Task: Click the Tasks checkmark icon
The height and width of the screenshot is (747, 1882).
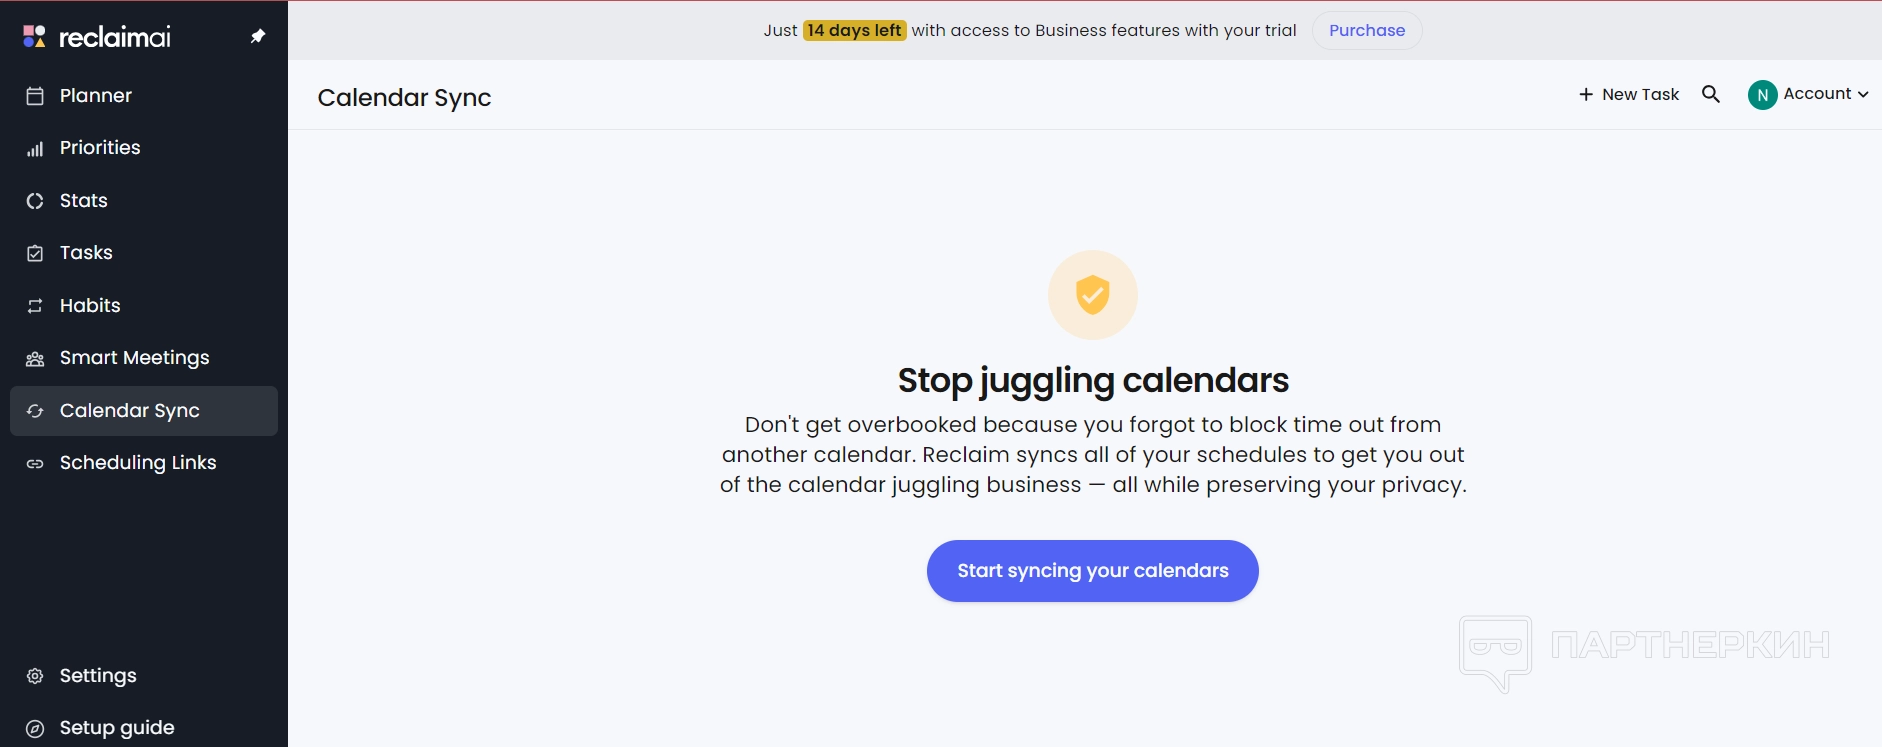Action: coord(35,253)
